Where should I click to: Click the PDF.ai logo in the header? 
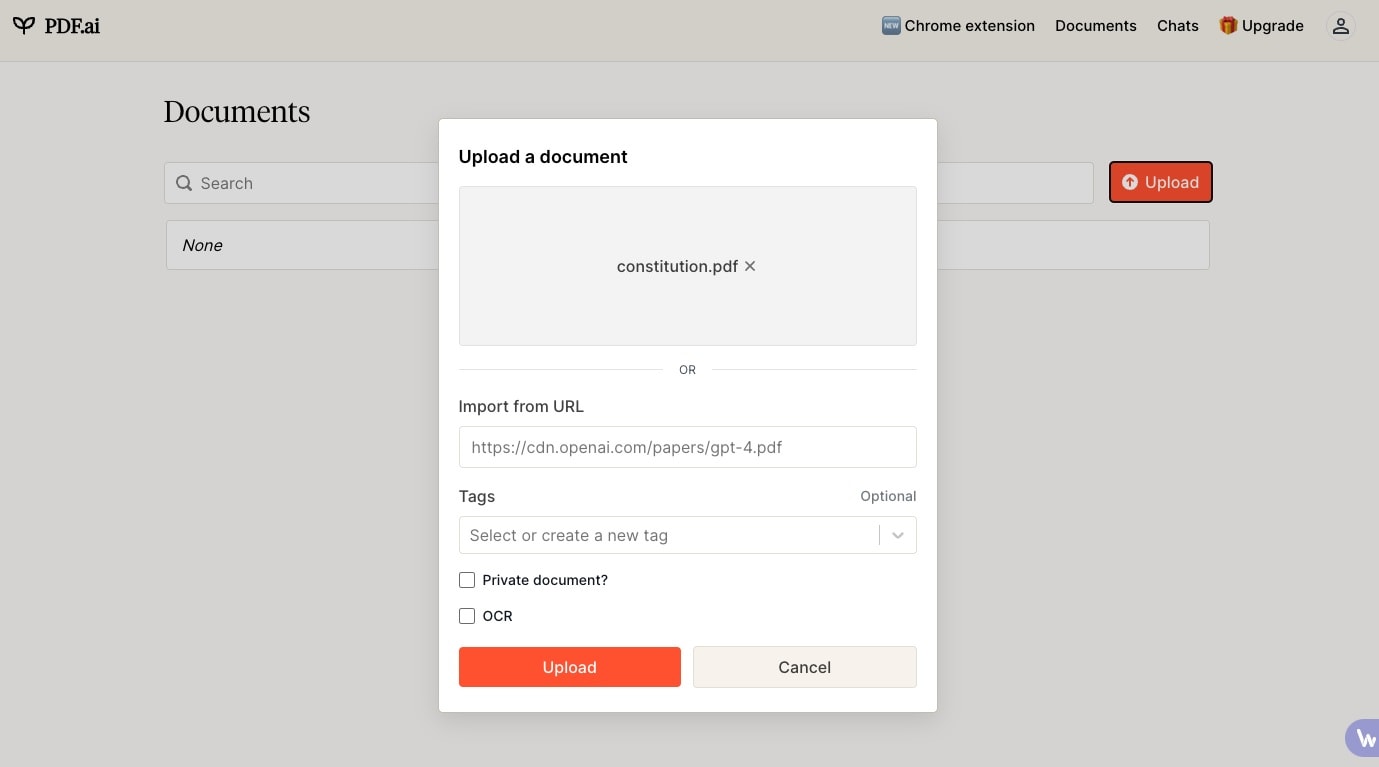point(56,26)
